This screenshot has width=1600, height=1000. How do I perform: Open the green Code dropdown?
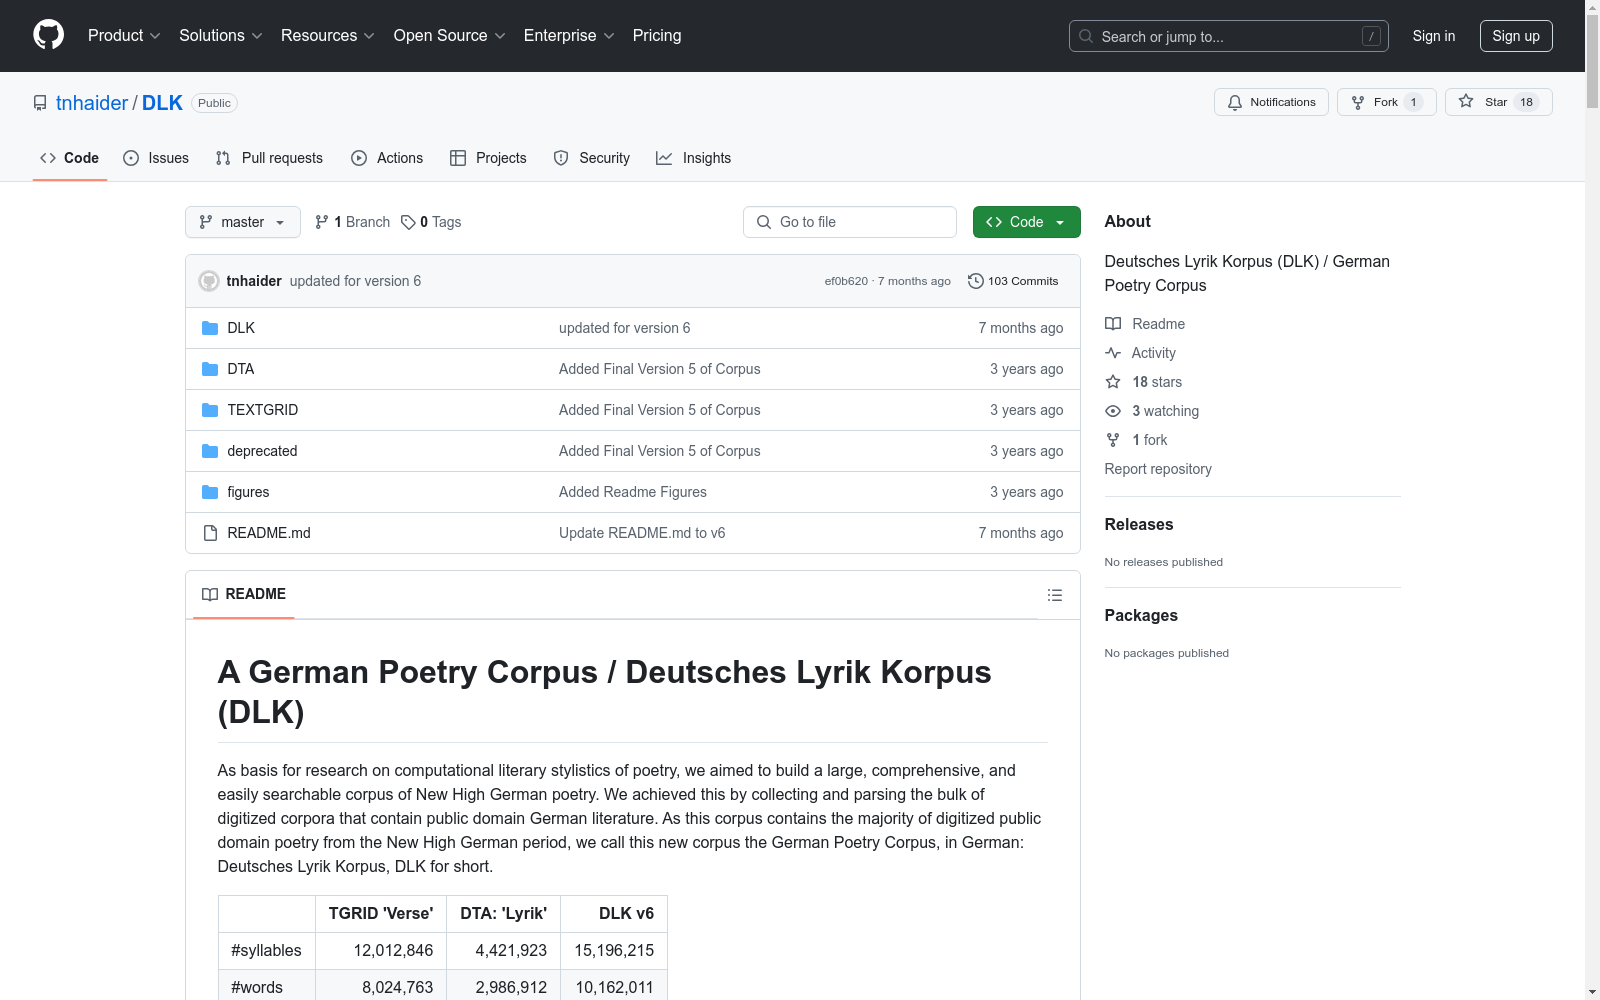point(1026,222)
